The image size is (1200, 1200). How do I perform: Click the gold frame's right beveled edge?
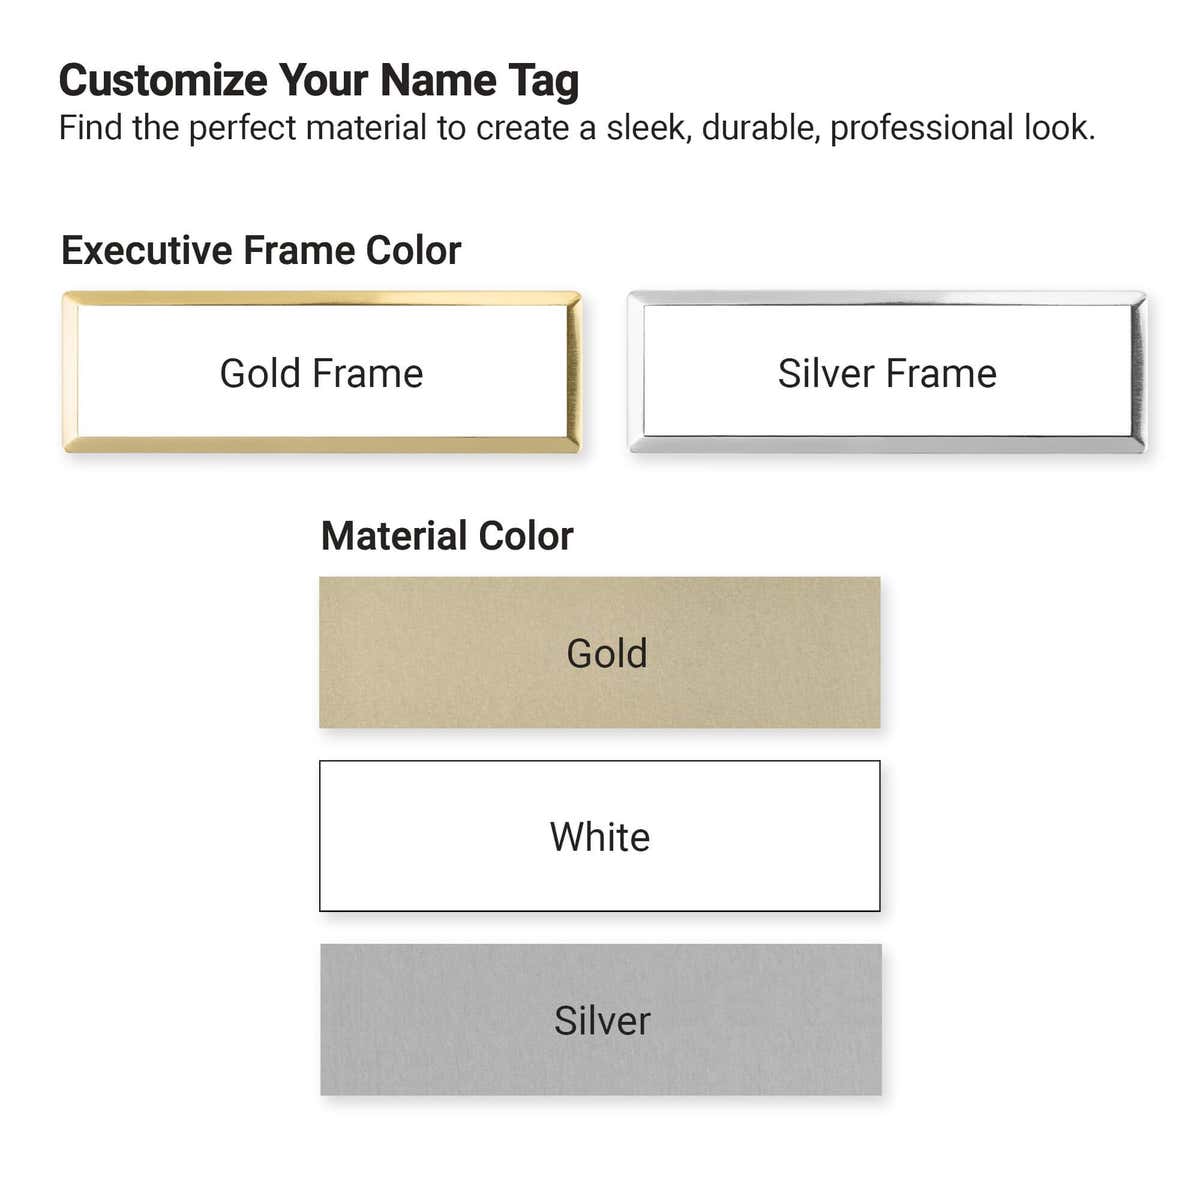pos(573,372)
